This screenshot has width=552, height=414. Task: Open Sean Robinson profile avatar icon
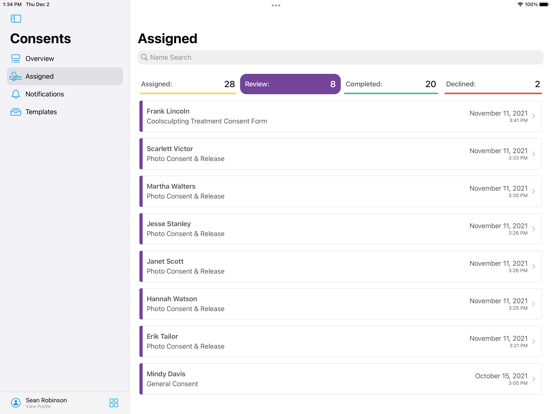[x=16, y=402]
